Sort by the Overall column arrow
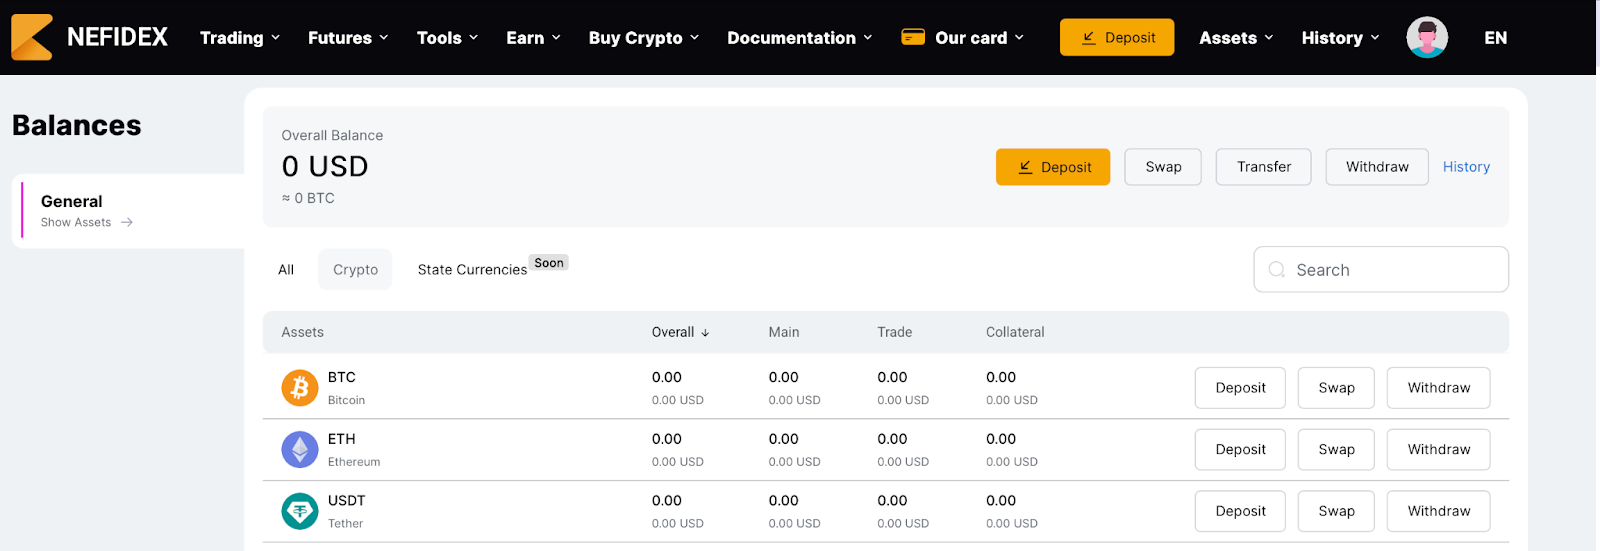This screenshot has height=551, width=1600. point(705,333)
